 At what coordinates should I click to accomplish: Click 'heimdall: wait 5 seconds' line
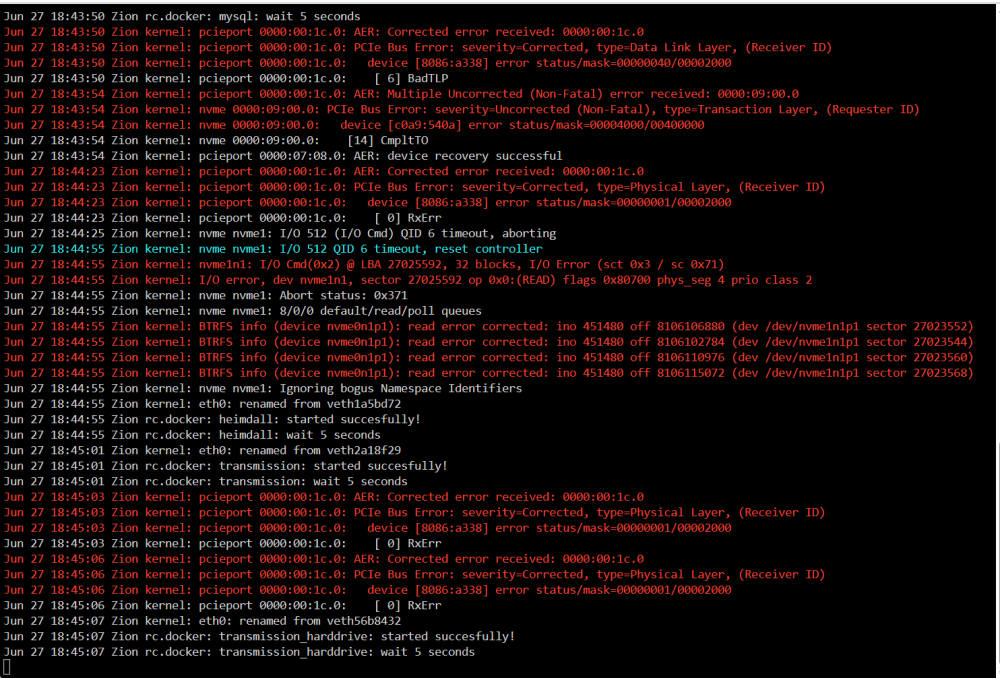click(192, 435)
